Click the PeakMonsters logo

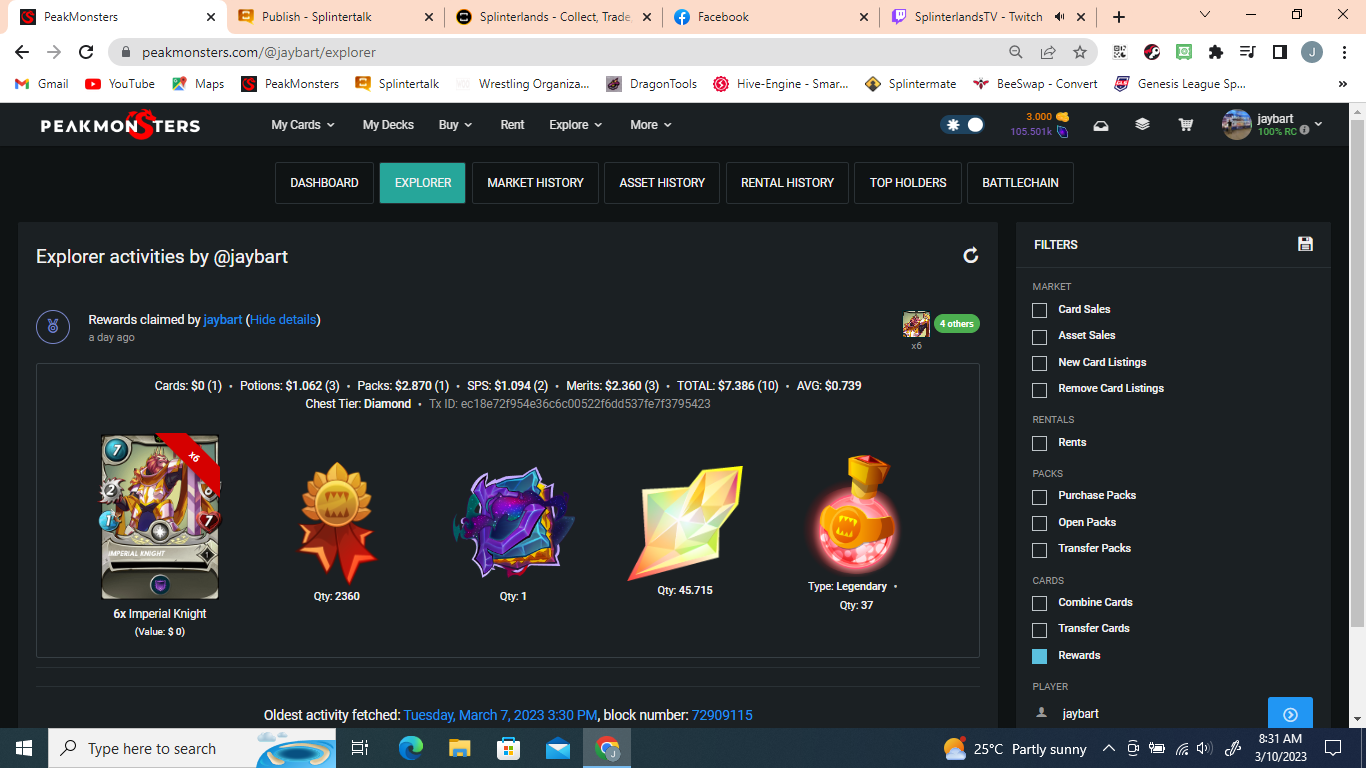point(120,125)
